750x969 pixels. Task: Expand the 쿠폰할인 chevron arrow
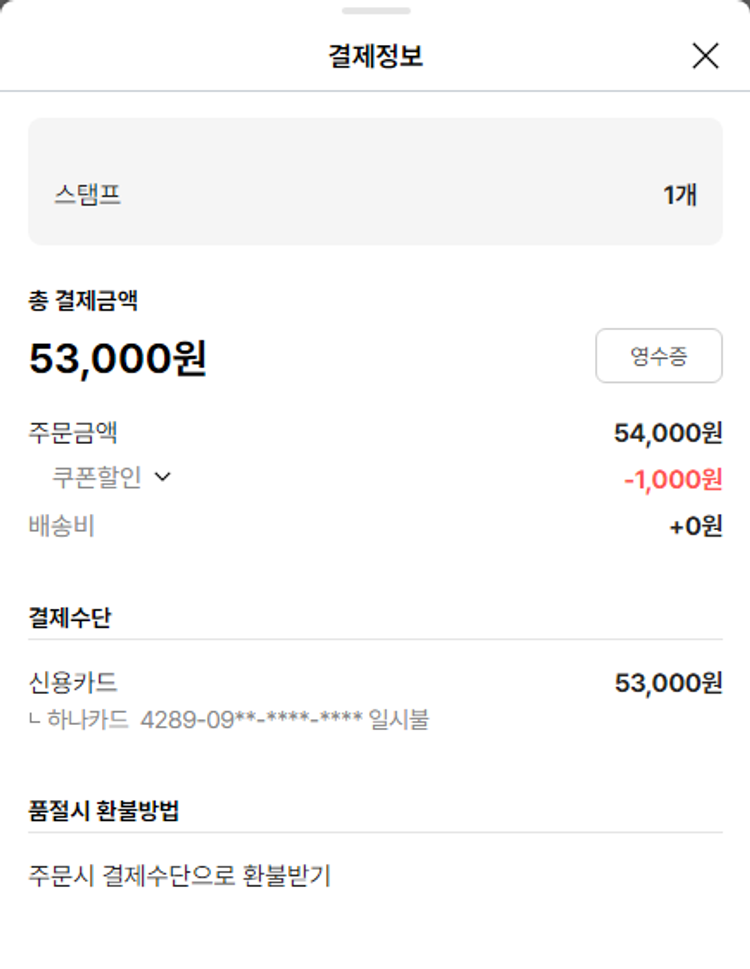coord(163,478)
